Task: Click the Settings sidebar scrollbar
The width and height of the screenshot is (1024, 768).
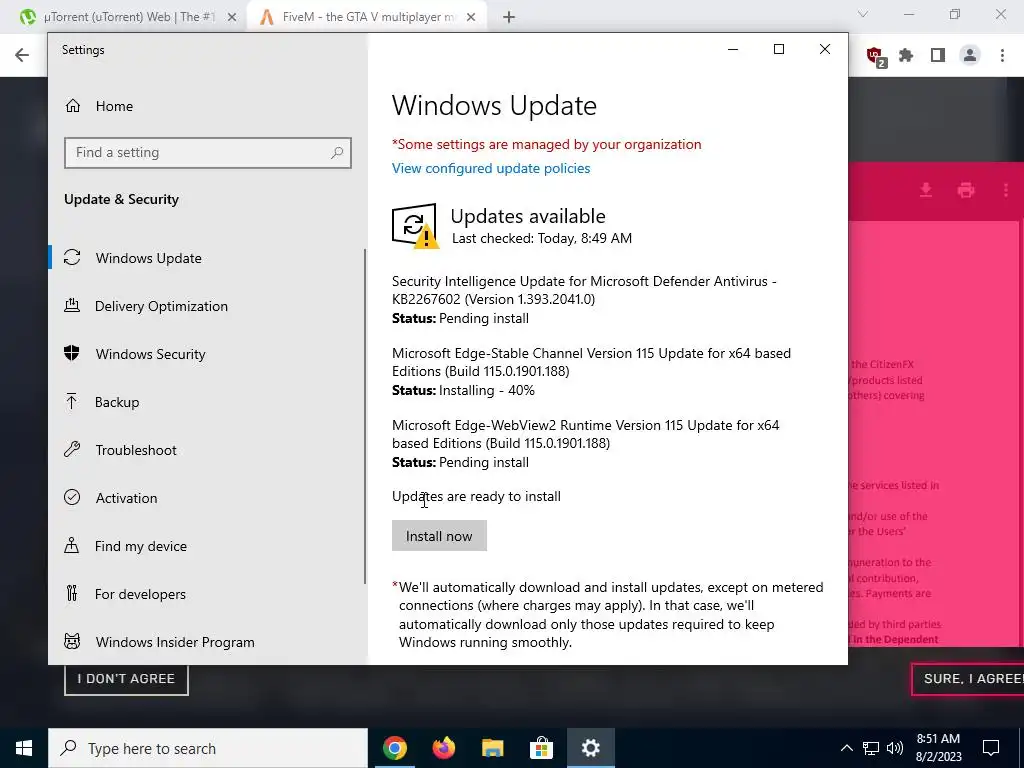Action: [x=364, y=417]
